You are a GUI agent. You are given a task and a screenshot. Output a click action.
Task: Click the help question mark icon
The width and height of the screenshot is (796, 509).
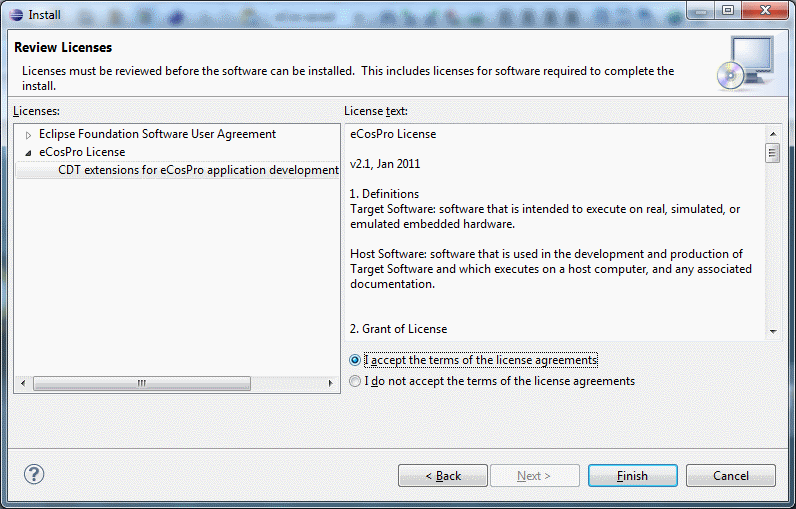[x=33, y=475]
